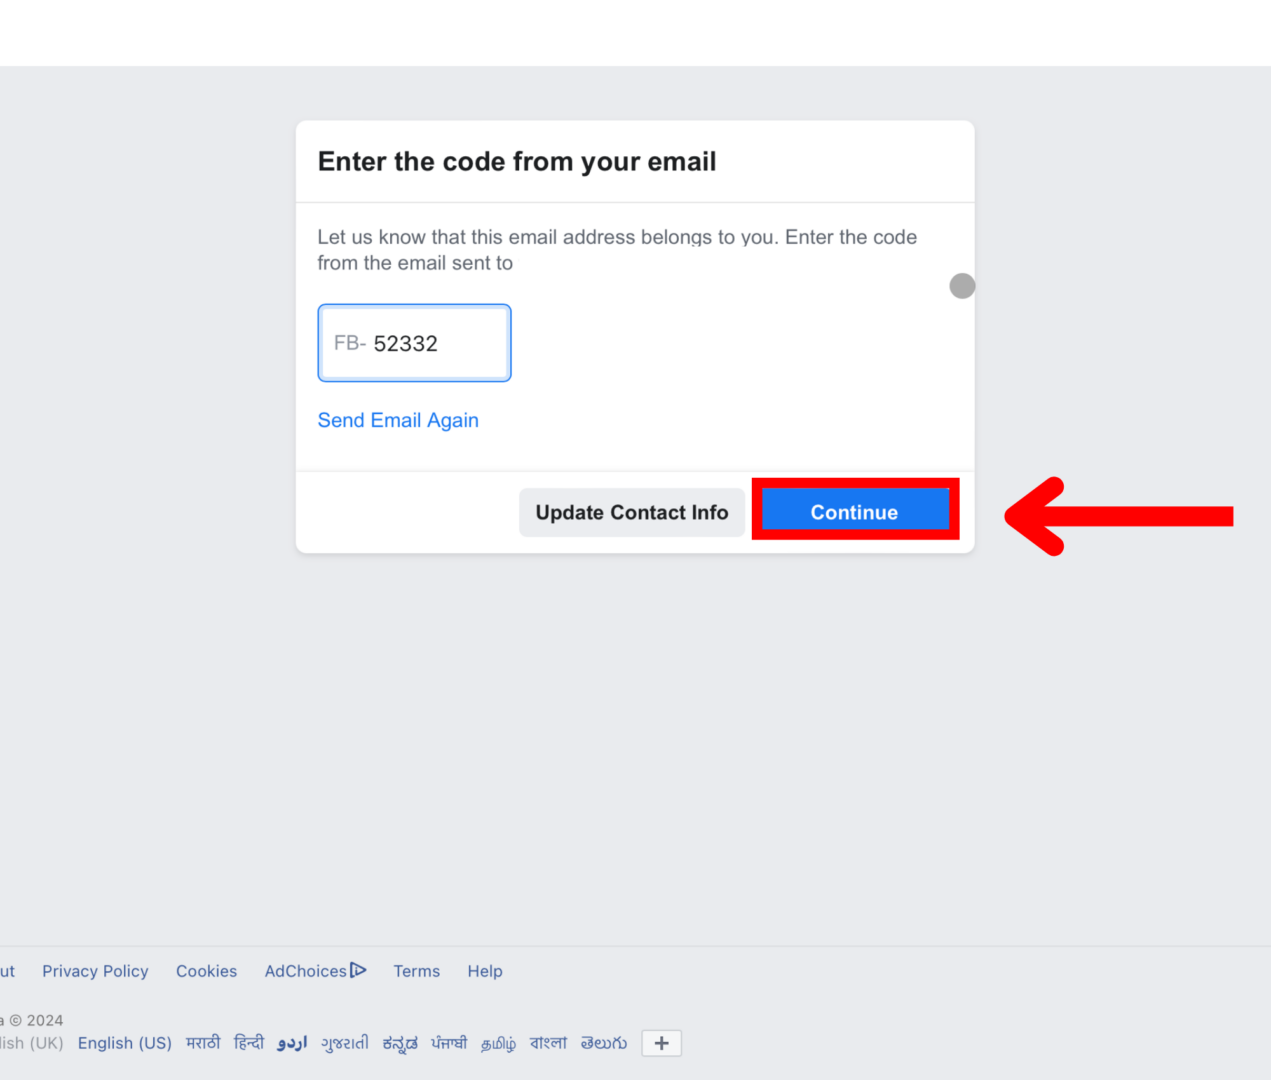Open the AdChoices page
The width and height of the screenshot is (1271, 1080).
pos(305,970)
